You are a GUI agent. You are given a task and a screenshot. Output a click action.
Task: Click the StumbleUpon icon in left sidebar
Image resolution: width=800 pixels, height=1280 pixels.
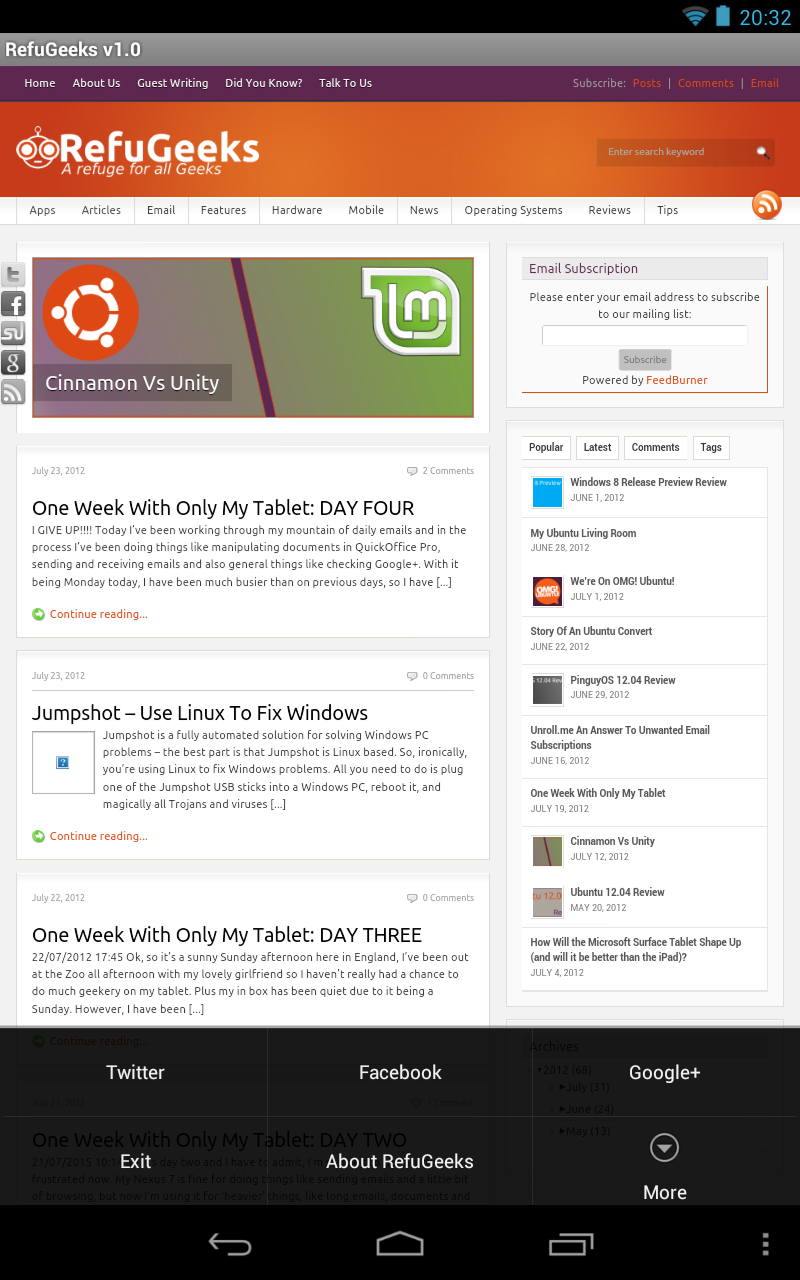click(x=12, y=333)
